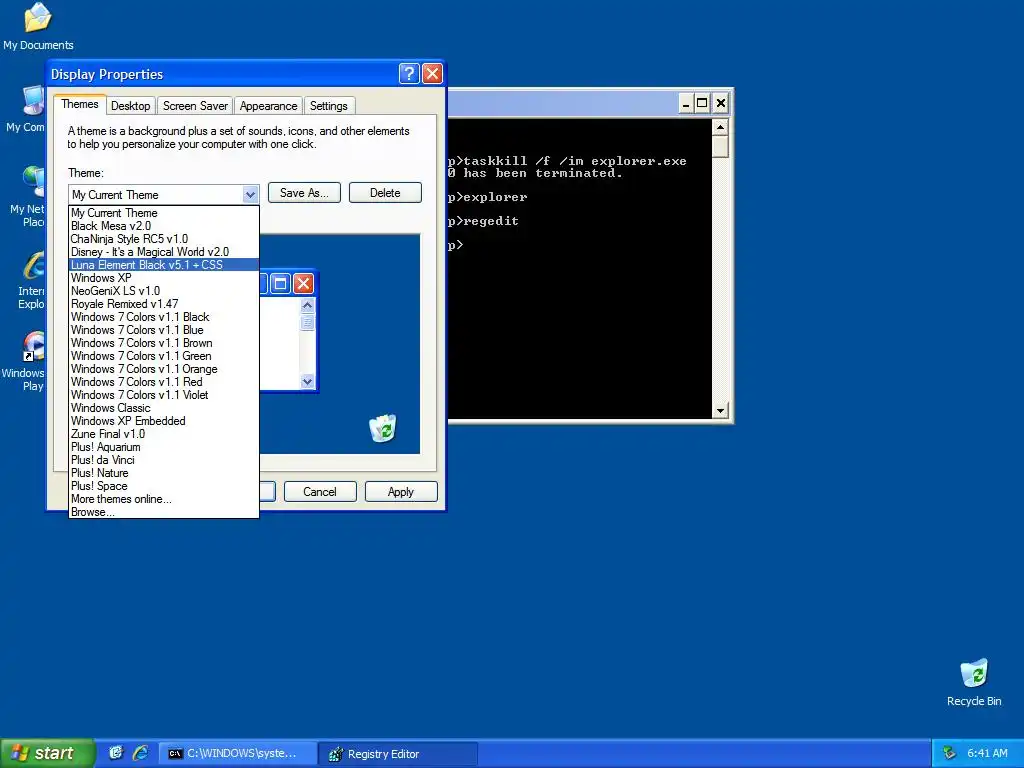Screen dimensions: 1024x768
Task: Click the Cancel button
Action: coord(320,492)
